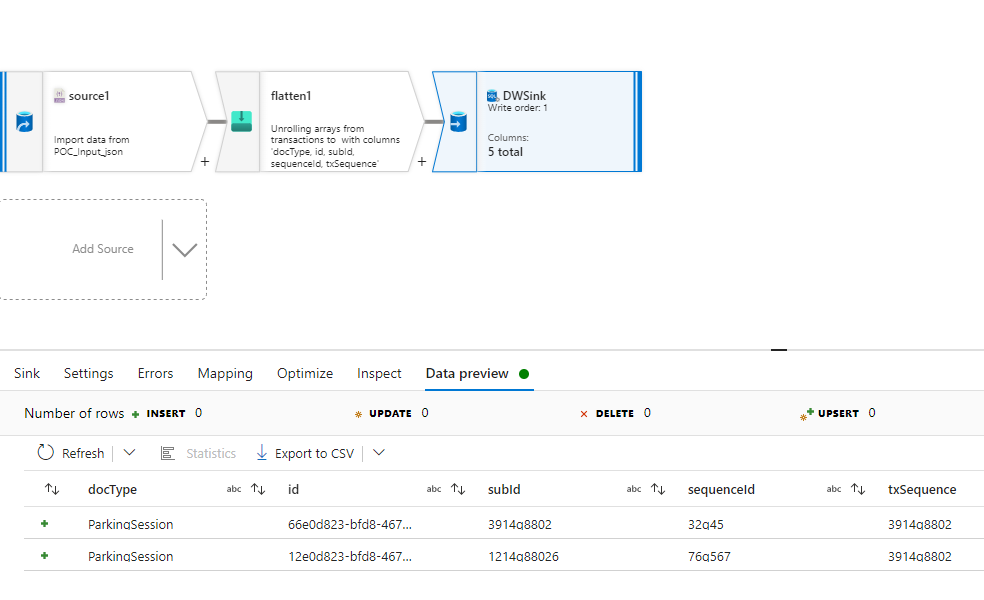The height and width of the screenshot is (600, 984).
Task: Click subId value 1214q88026
Action: (x=523, y=556)
